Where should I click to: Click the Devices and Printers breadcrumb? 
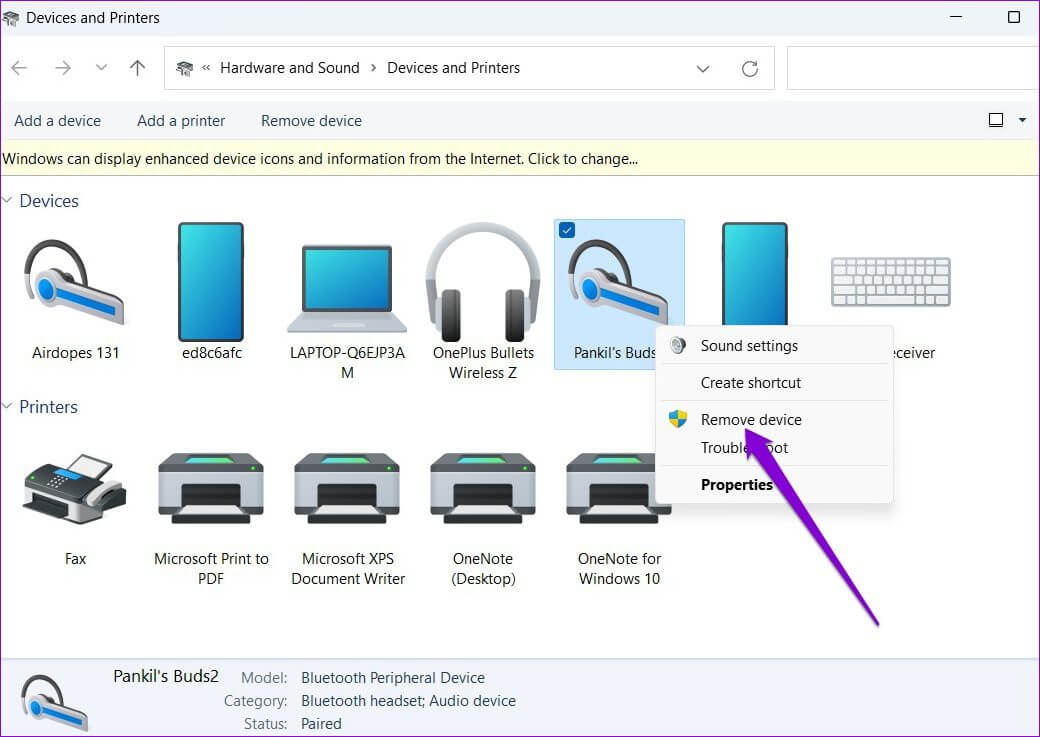click(454, 68)
